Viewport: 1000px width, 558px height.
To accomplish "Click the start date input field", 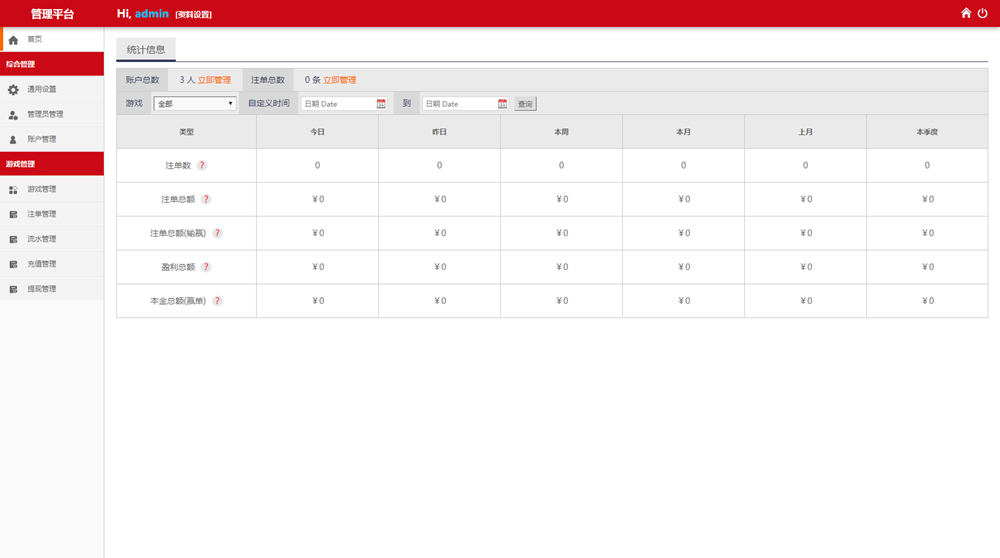I will (337, 103).
